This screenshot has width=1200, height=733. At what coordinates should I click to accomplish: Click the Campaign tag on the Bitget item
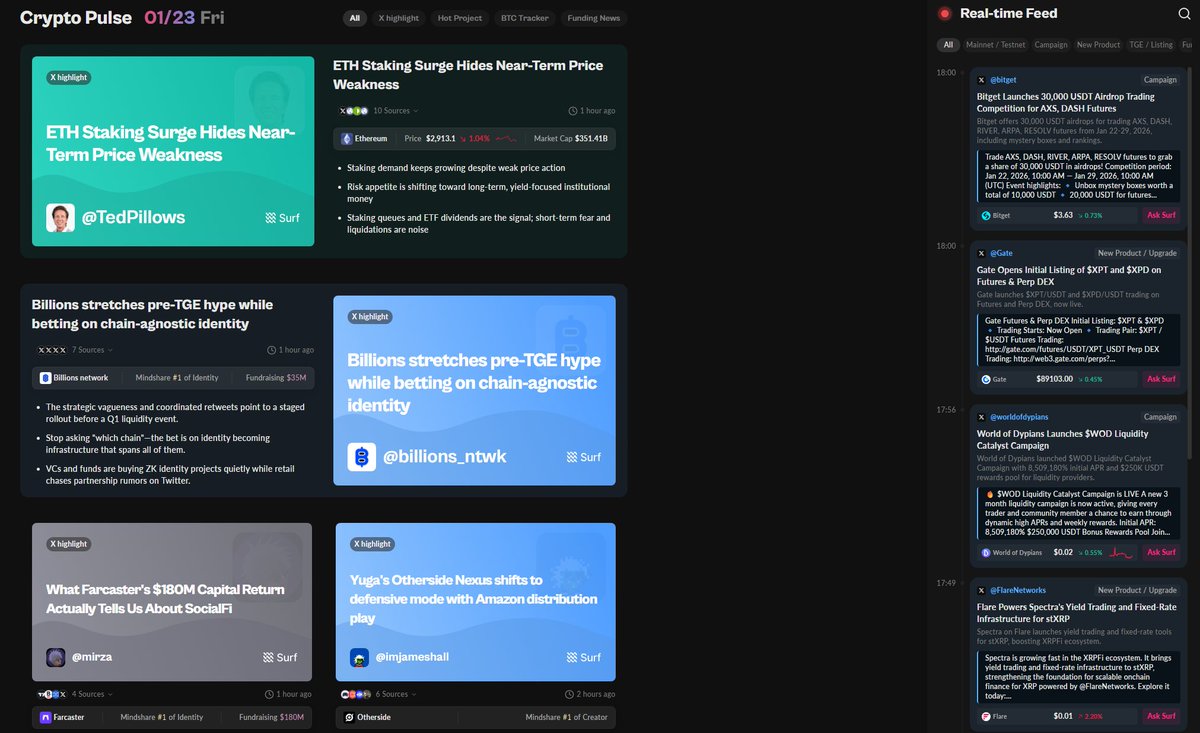pyautogui.click(x=1160, y=80)
